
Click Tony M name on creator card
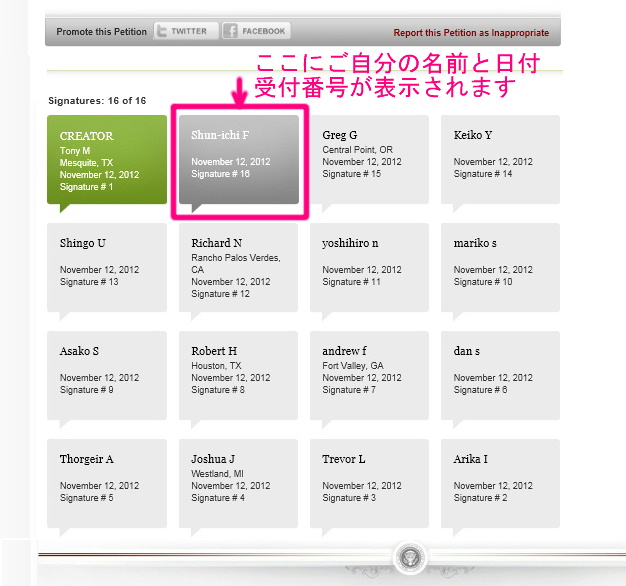[75, 151]
